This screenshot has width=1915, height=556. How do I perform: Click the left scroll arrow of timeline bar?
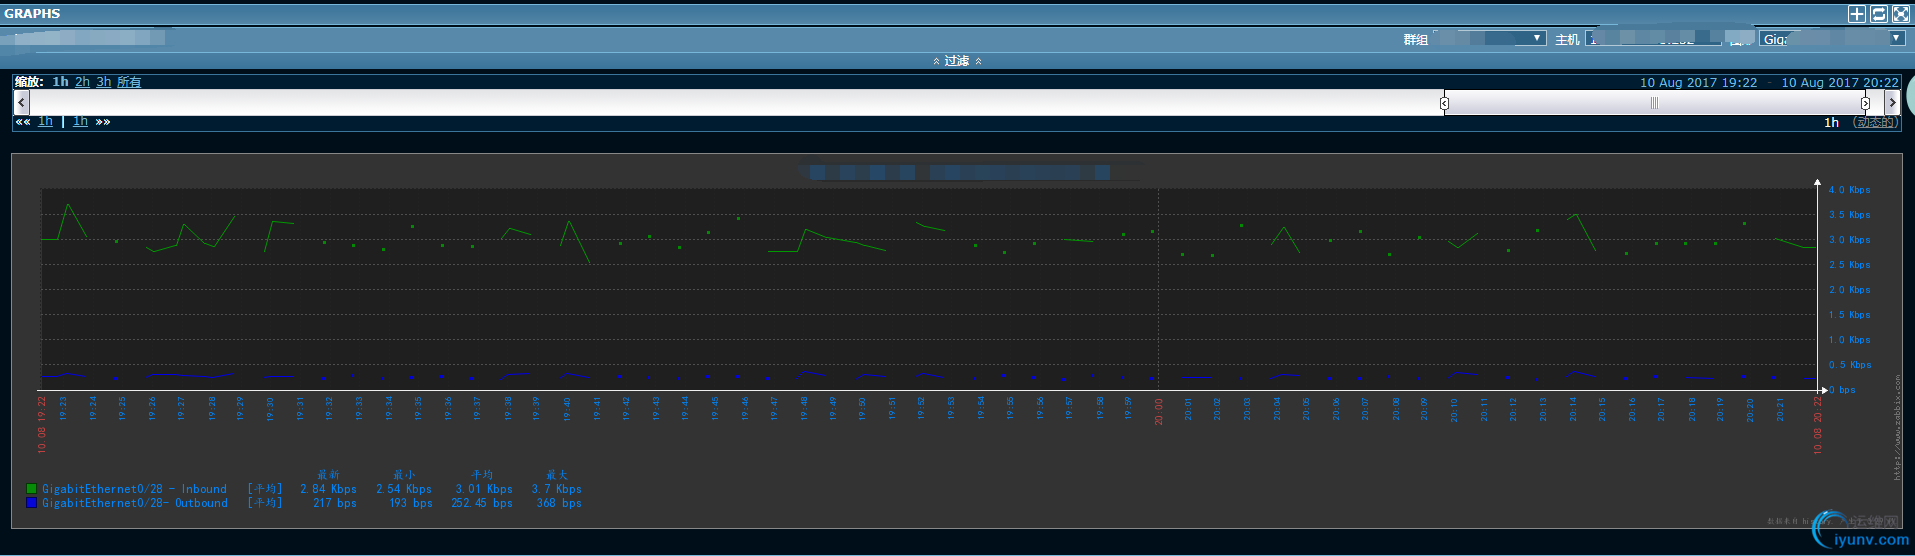(22, 102)
